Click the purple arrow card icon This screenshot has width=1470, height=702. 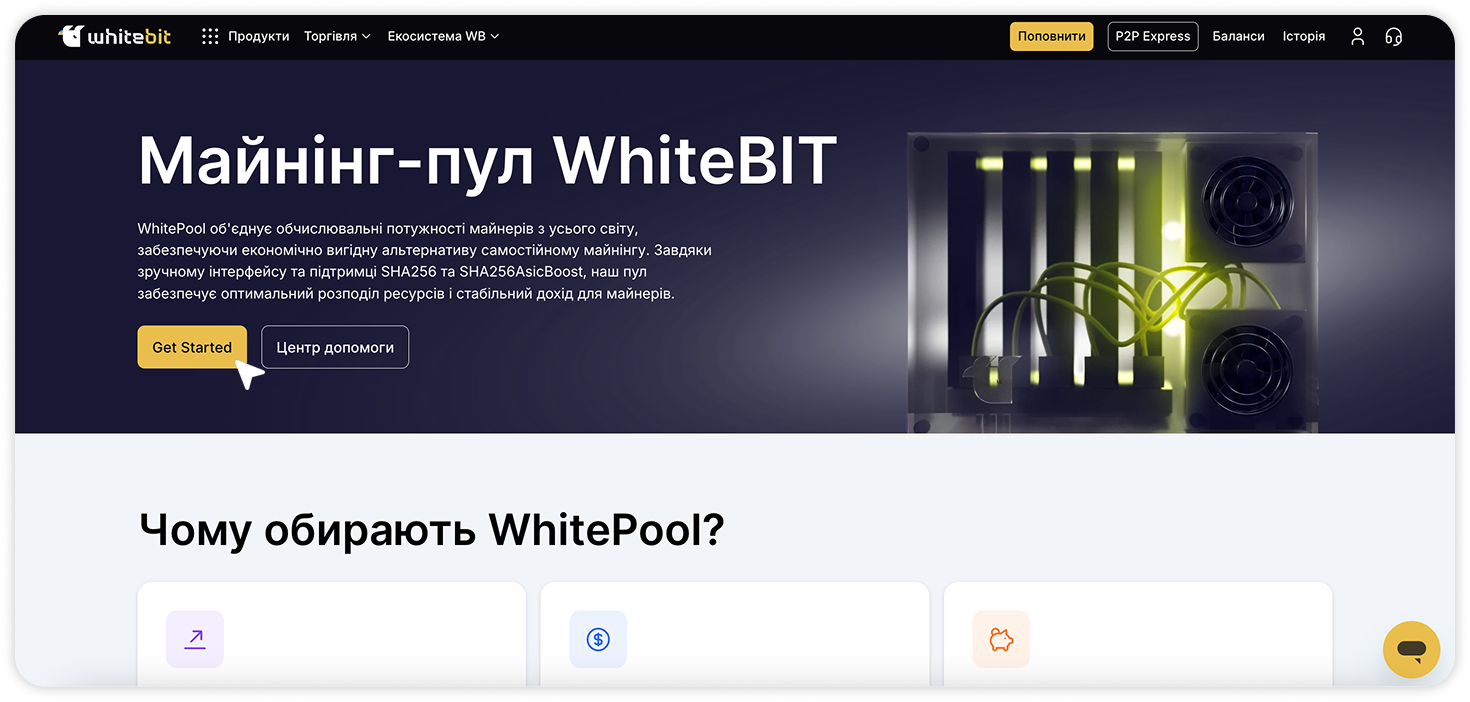(x=195, y=639)
